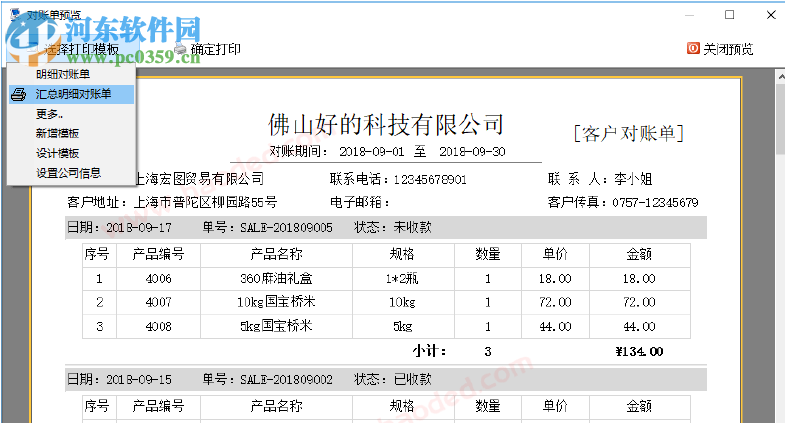
Task: Click the [客户对账单] heading
Action: tap(628, 134)
